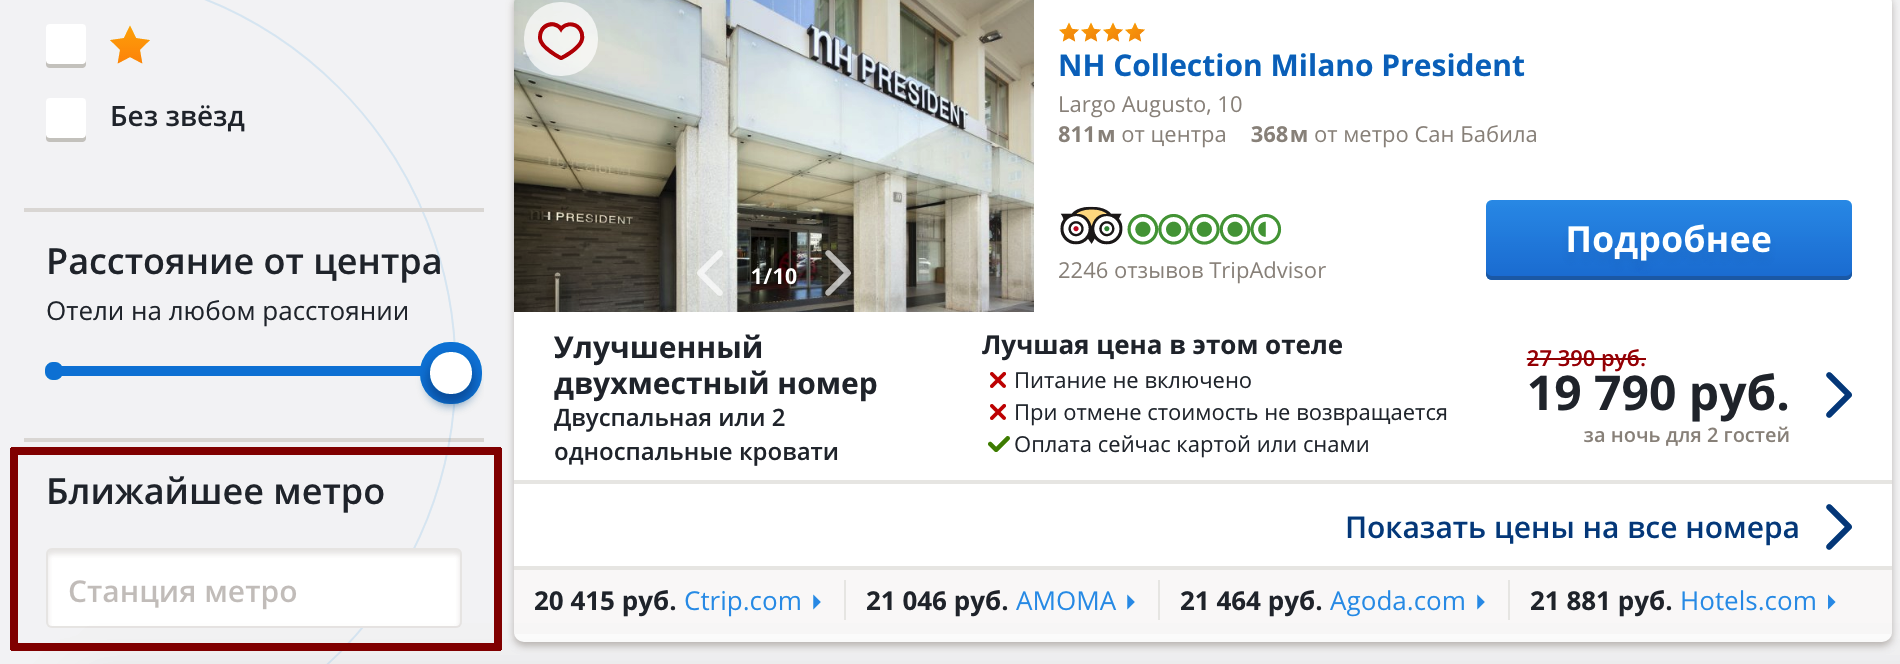Click the 'Подробнее' button

1668,240
